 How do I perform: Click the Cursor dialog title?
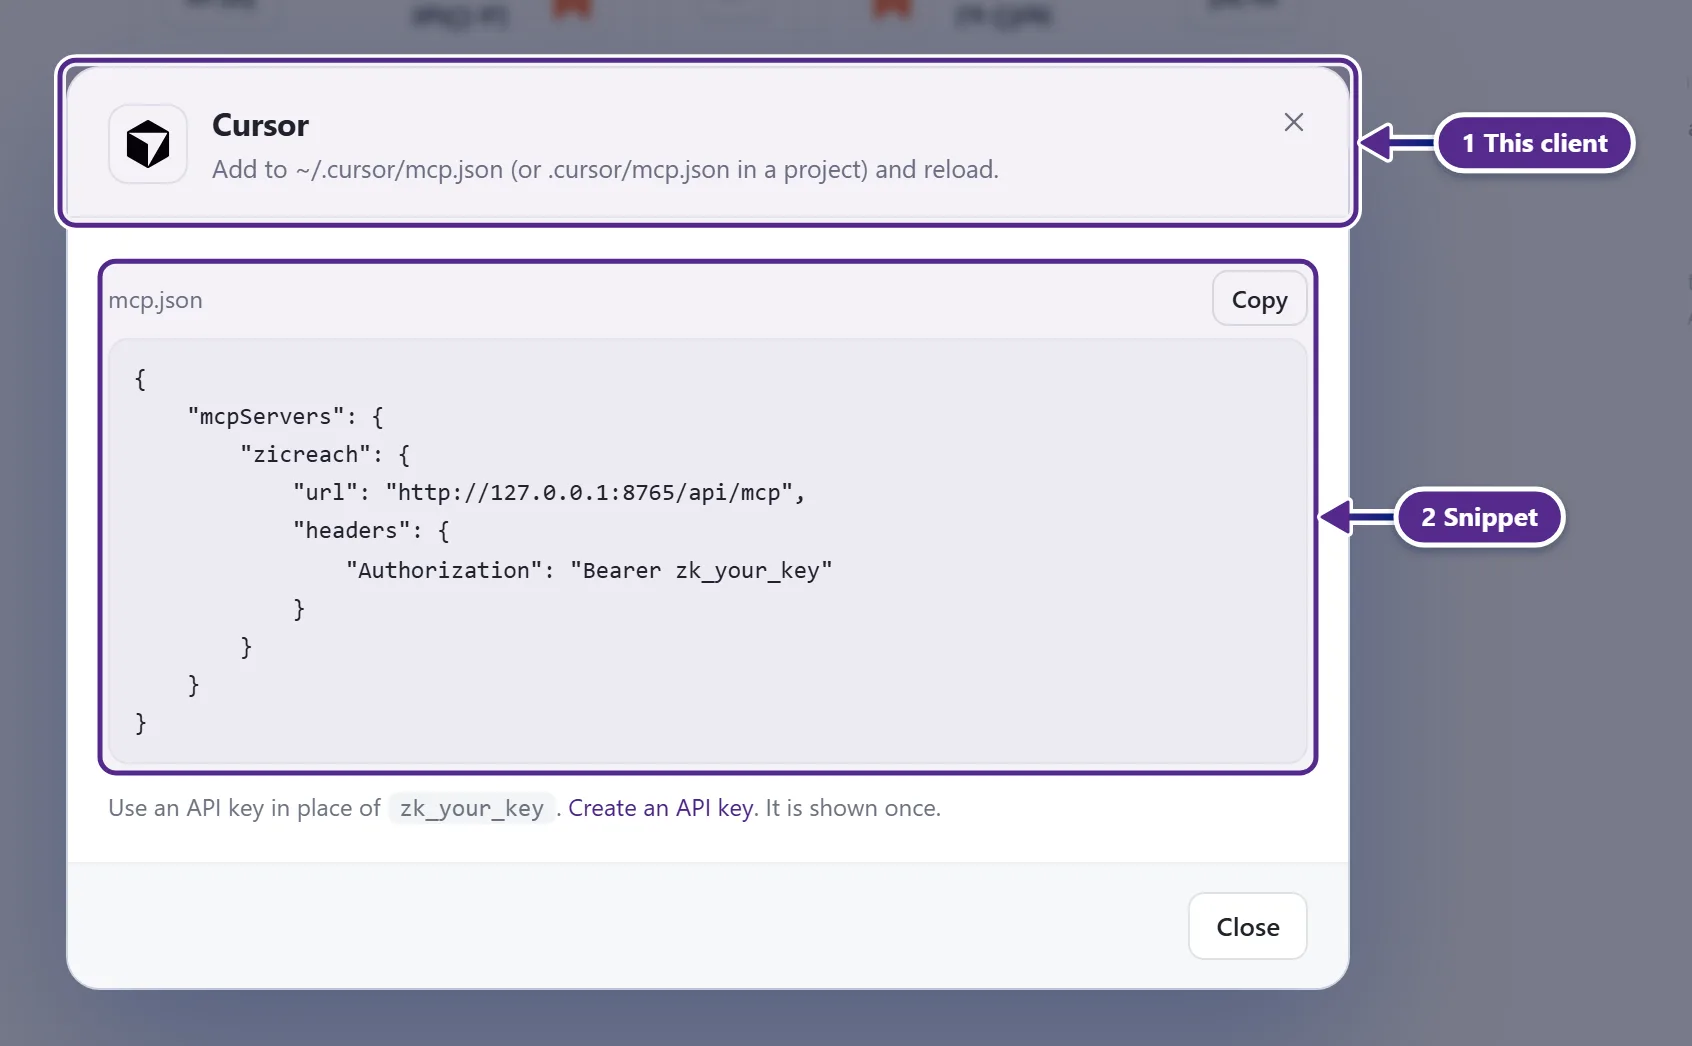260,125
